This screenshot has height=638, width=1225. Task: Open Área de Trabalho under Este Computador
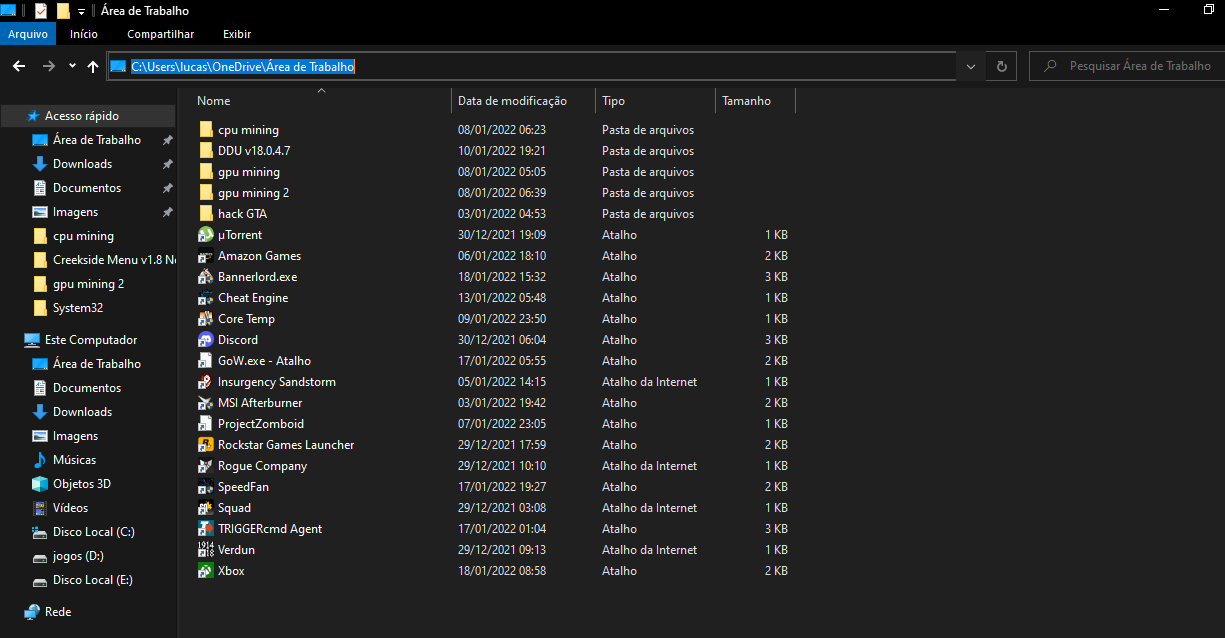point(97,364)
